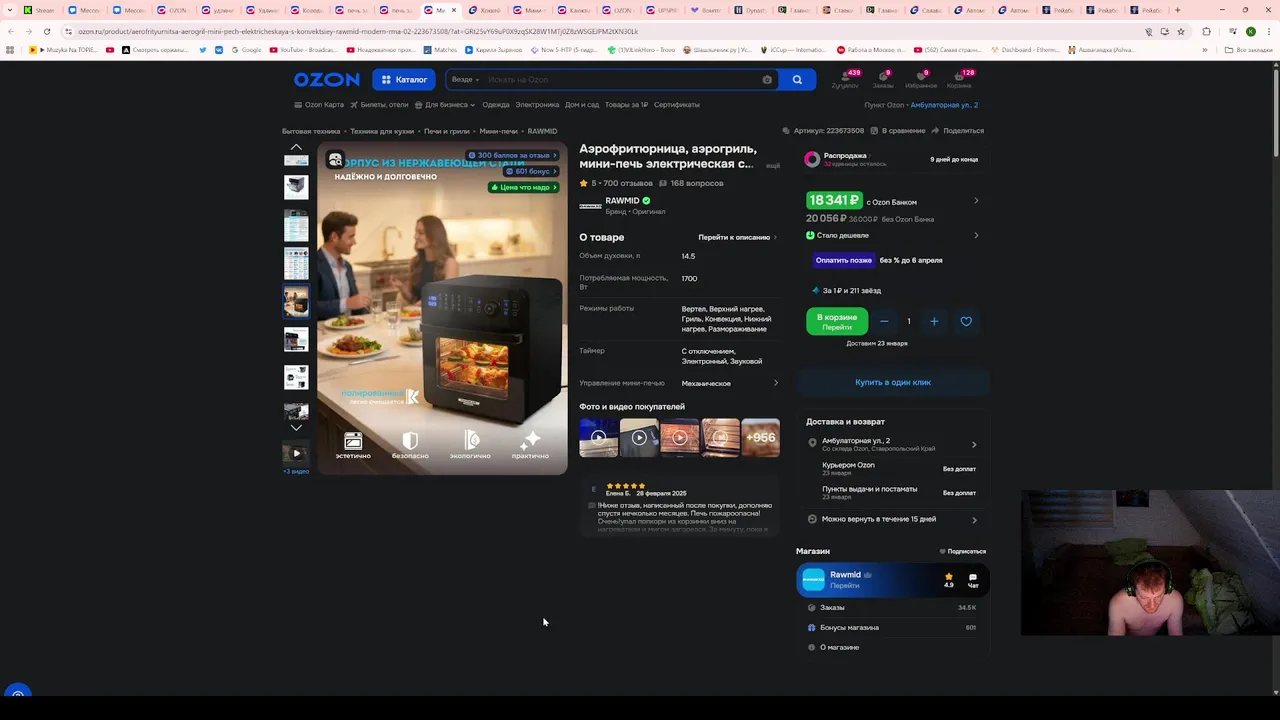This screenshot has height=720, width=1280.
Task: Open new browser tab plus button
Action: 1177,10
